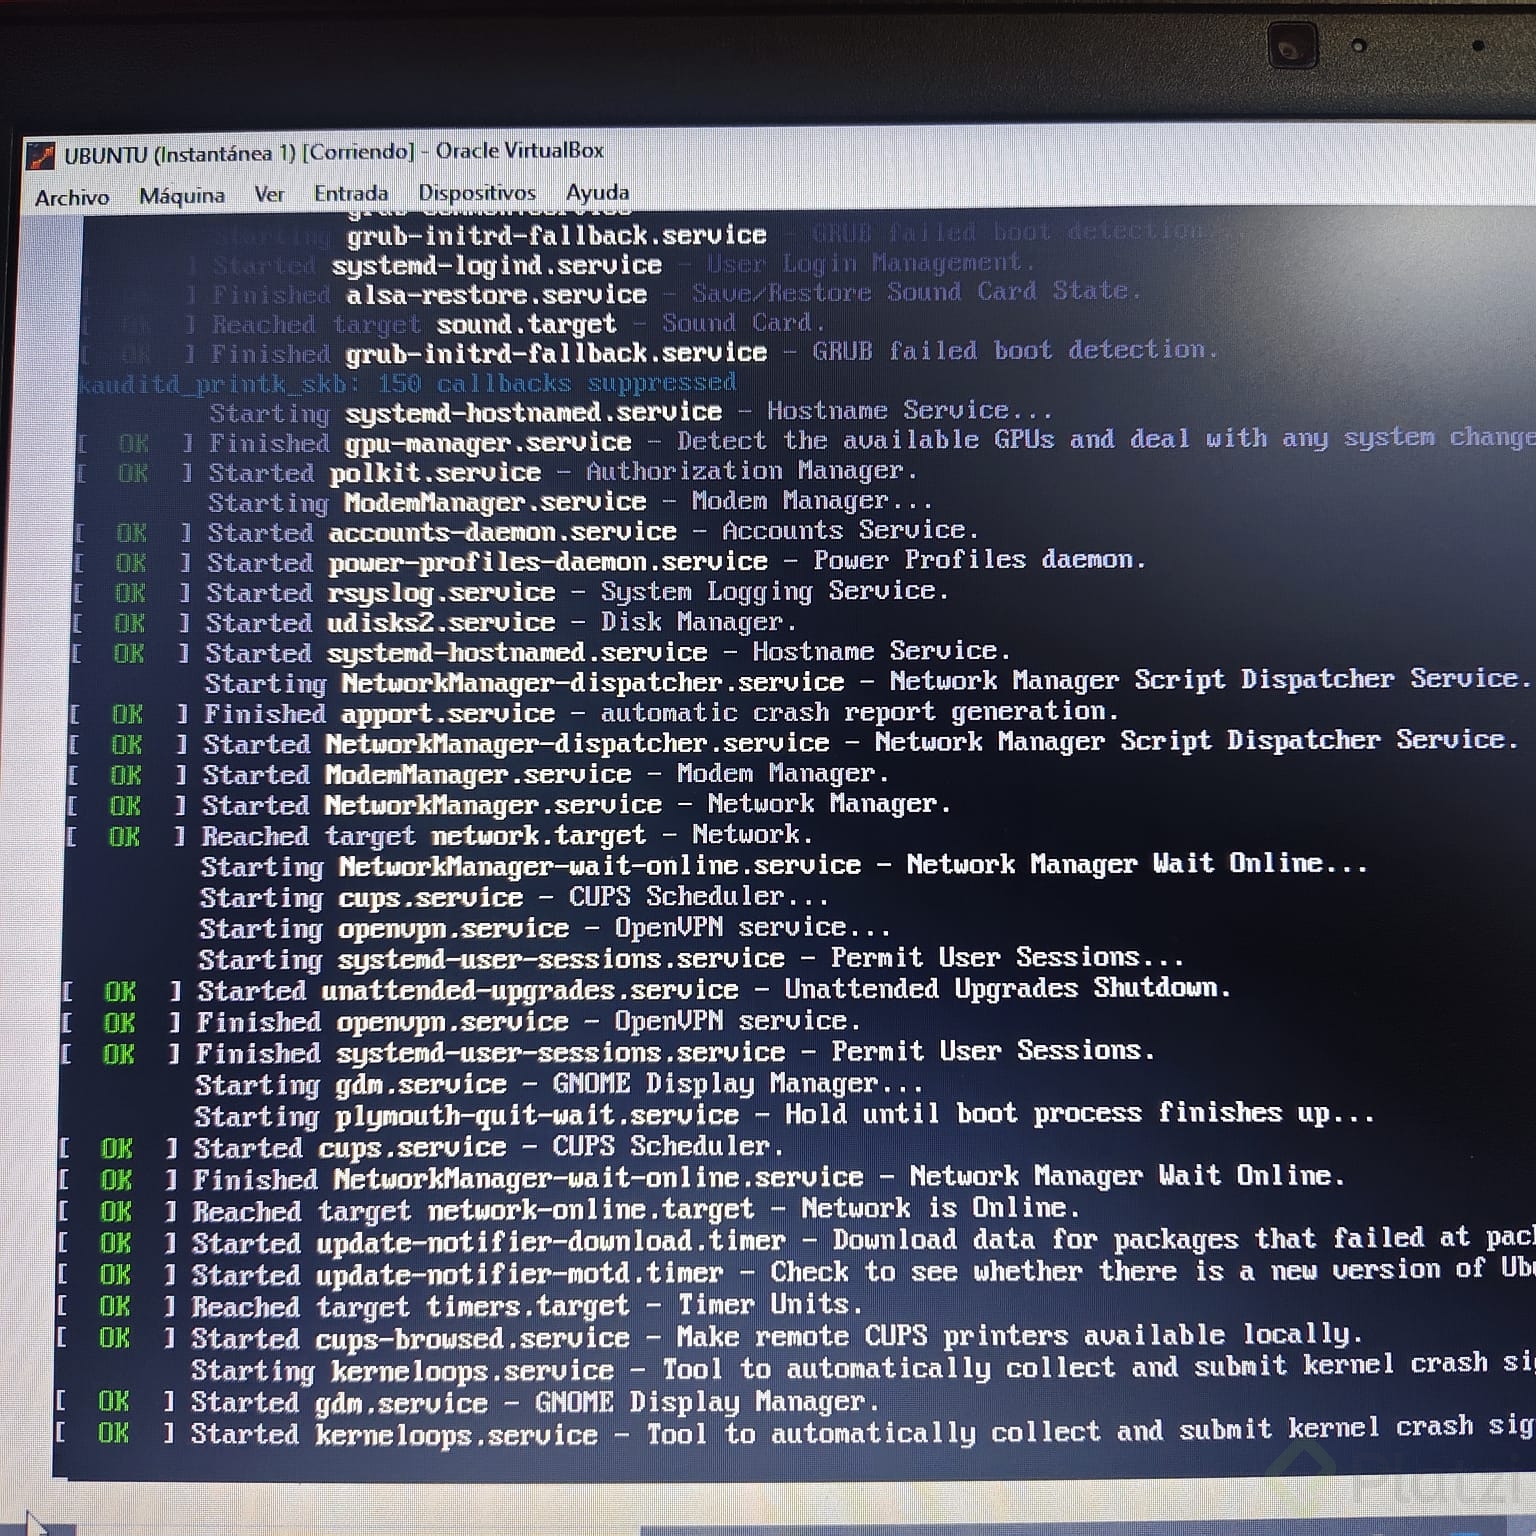1536x1536 pixels.
Task: Click the VirtualBox icon in the title bar
Action: [x=41, y=156]
